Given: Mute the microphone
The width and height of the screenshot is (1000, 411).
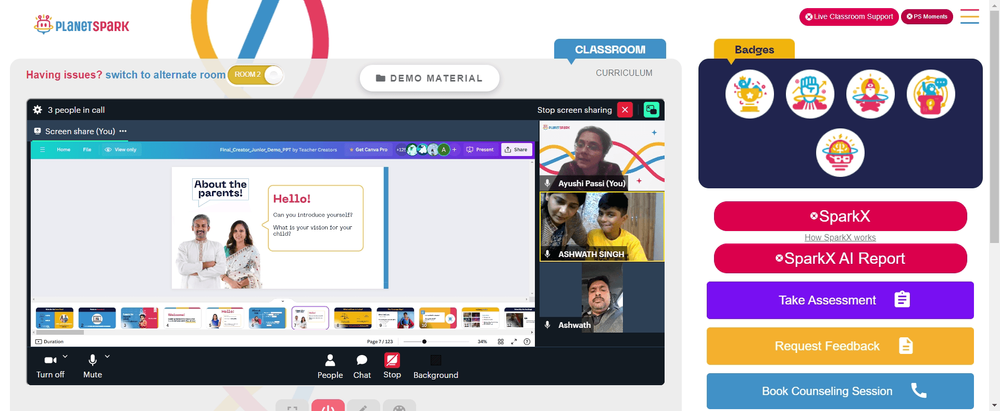Looking at the screenshot, I should [92, 366].
